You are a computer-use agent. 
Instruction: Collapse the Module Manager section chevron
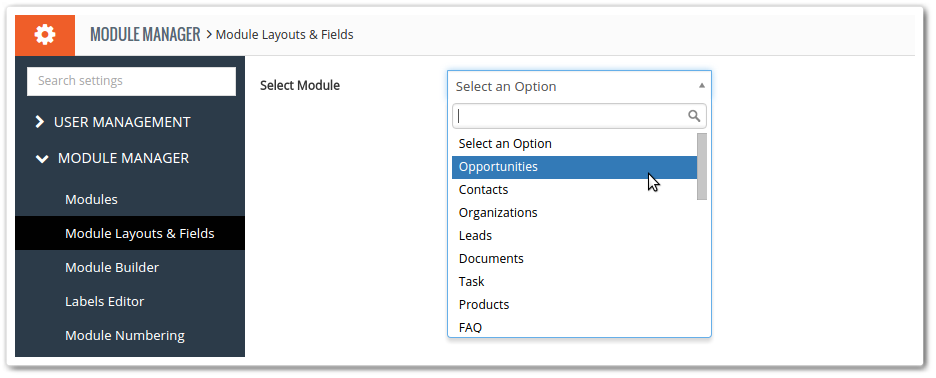coord(42,159)
